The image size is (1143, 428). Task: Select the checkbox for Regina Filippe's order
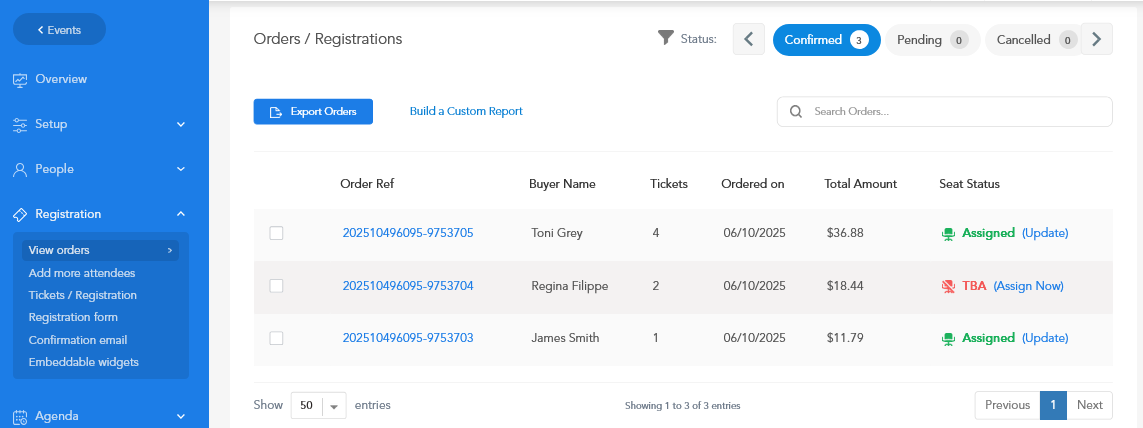click(277, 286)
